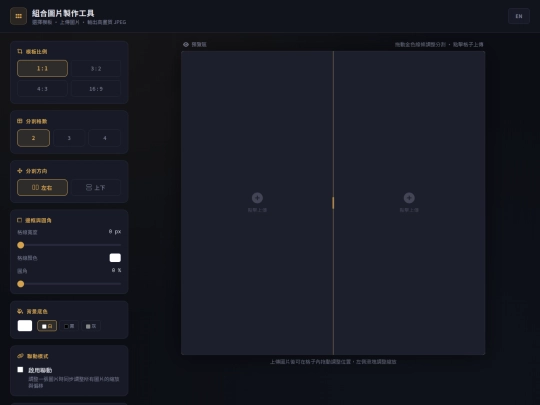Click the corner radius slider handle
This screenshot has width=540, height=405.
pyautogui.click(x=21, y=284)
